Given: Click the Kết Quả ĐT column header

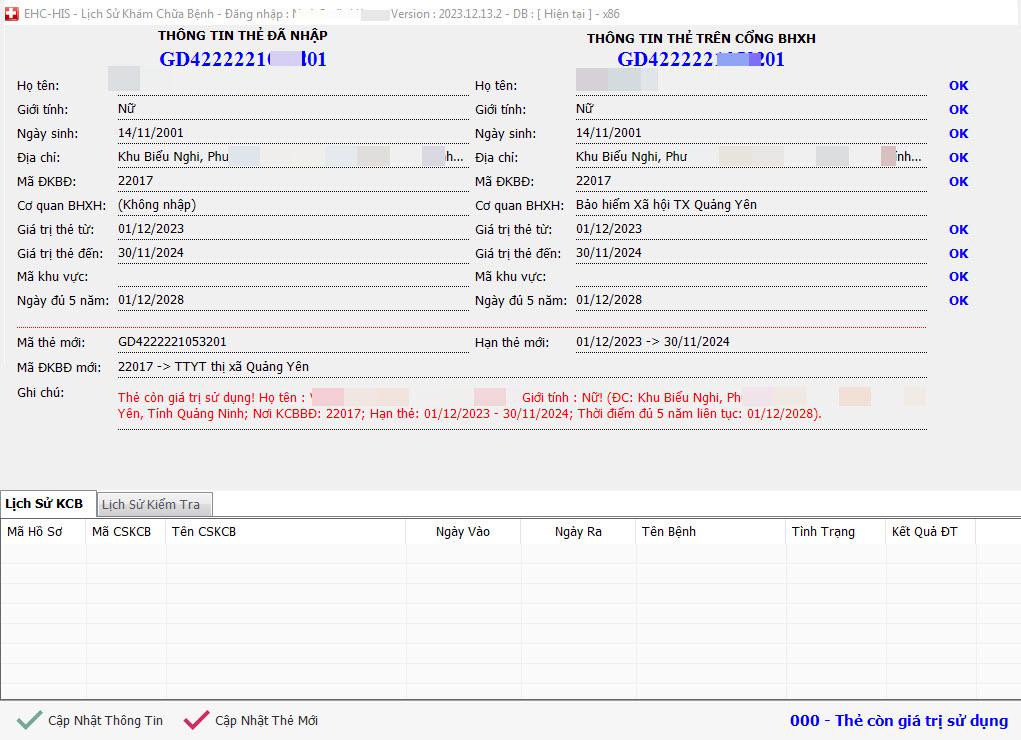Looking at the screenshot, I should click(924, 532).
